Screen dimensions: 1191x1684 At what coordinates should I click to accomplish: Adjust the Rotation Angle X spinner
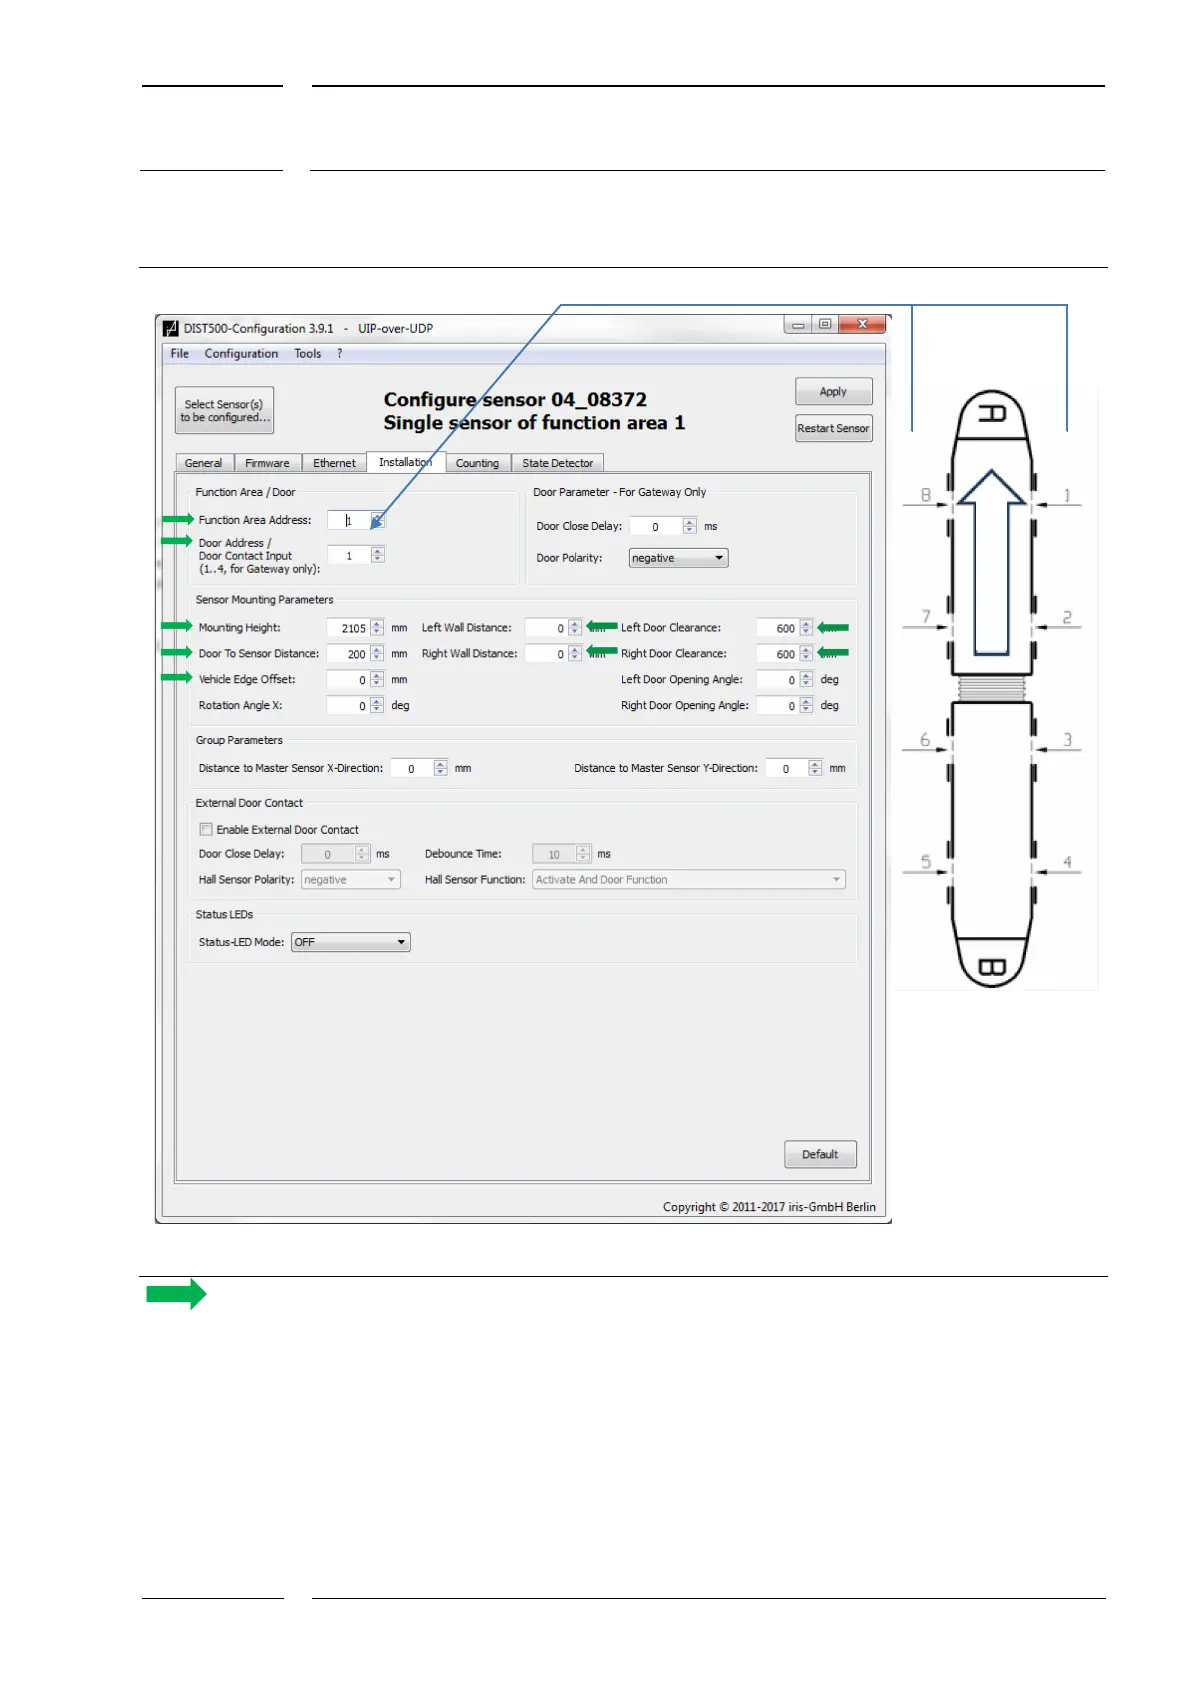point(377,706)
